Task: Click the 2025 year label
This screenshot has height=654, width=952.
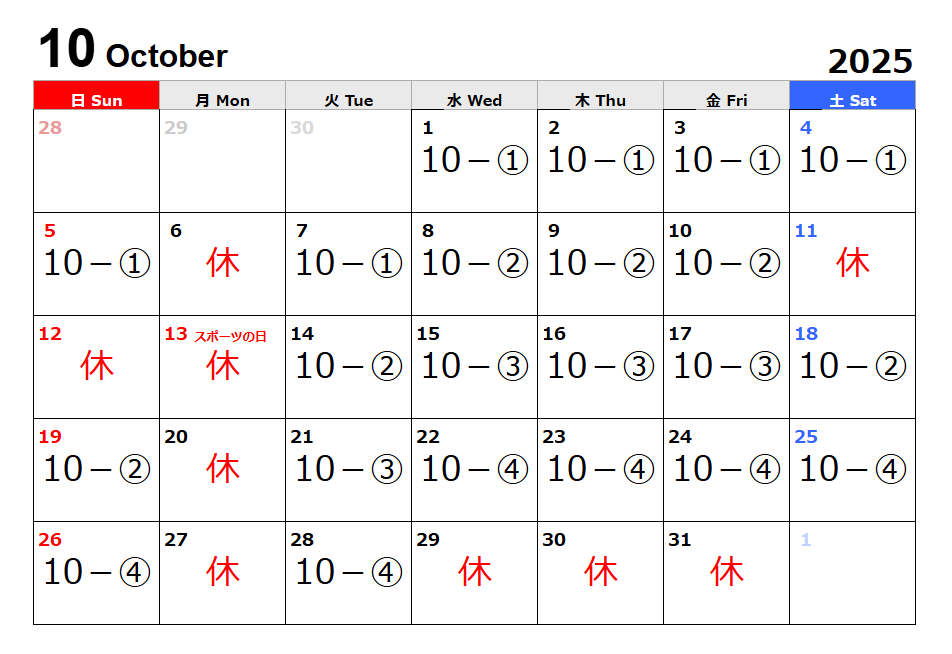Action: point(870,61)
